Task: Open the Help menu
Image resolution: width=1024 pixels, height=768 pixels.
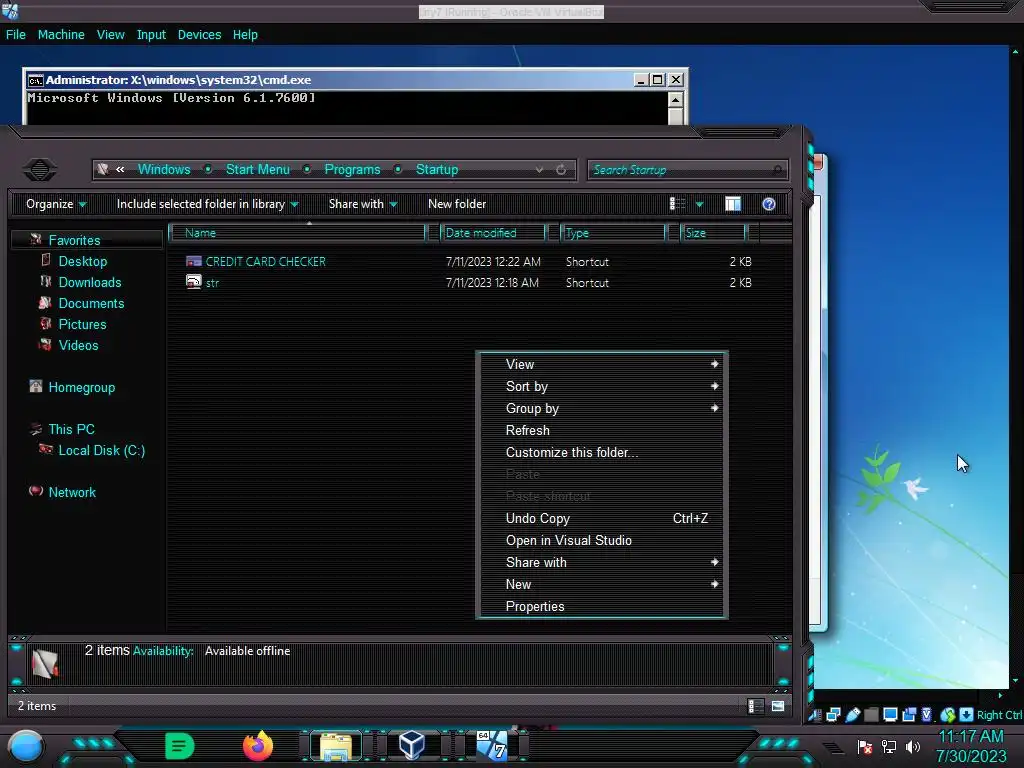Action: click(245, 35)
